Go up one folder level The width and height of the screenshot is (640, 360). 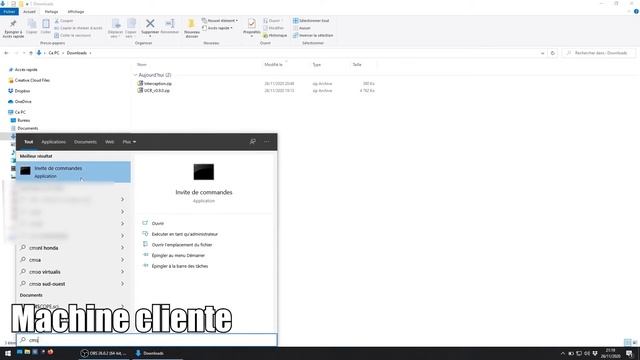(31, 53)
